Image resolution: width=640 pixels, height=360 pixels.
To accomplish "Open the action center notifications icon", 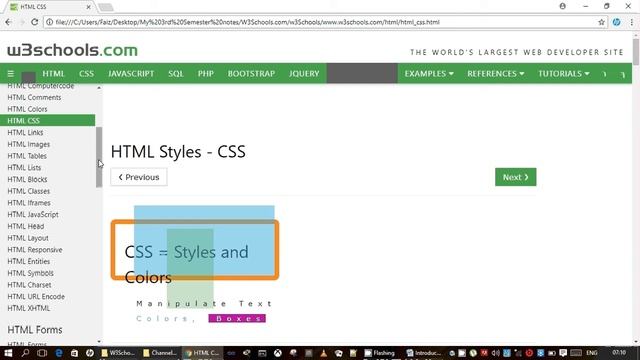I will 563,353.
